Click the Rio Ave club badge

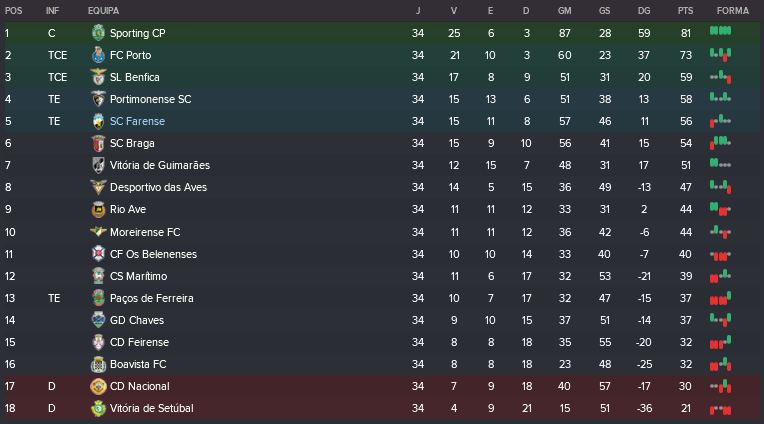click(x=98, y=209)
